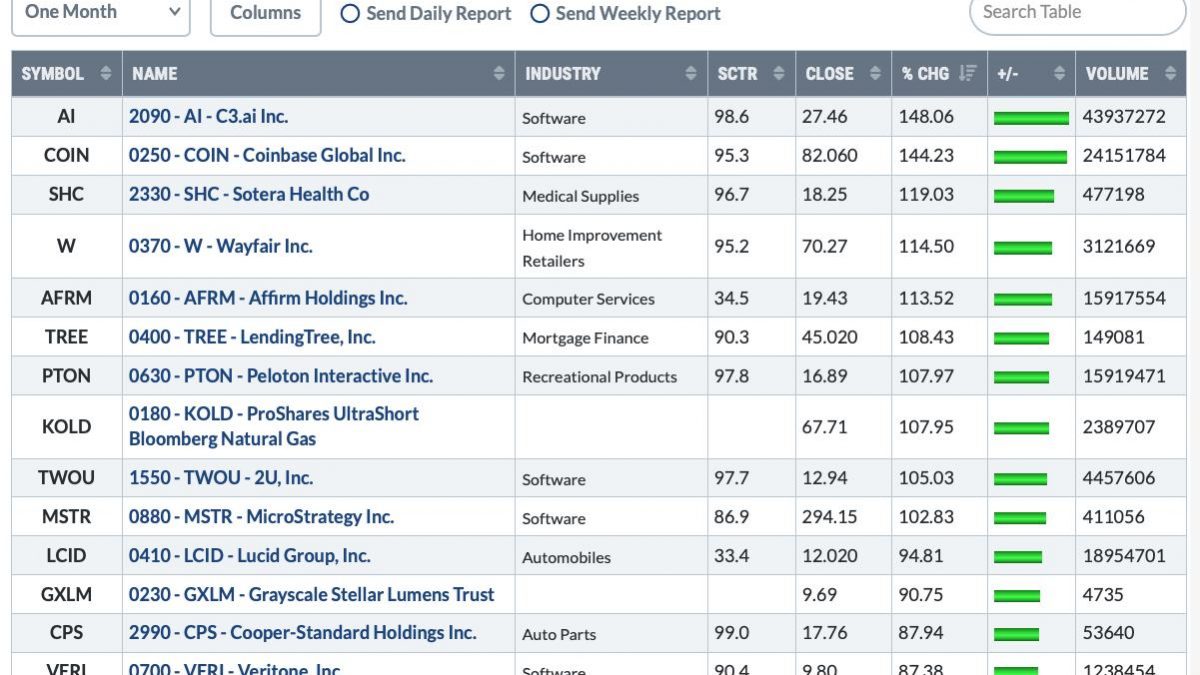Open 2U, Inc. stock link
Screen dimensions: 1200x675
[x=221, y=478]
